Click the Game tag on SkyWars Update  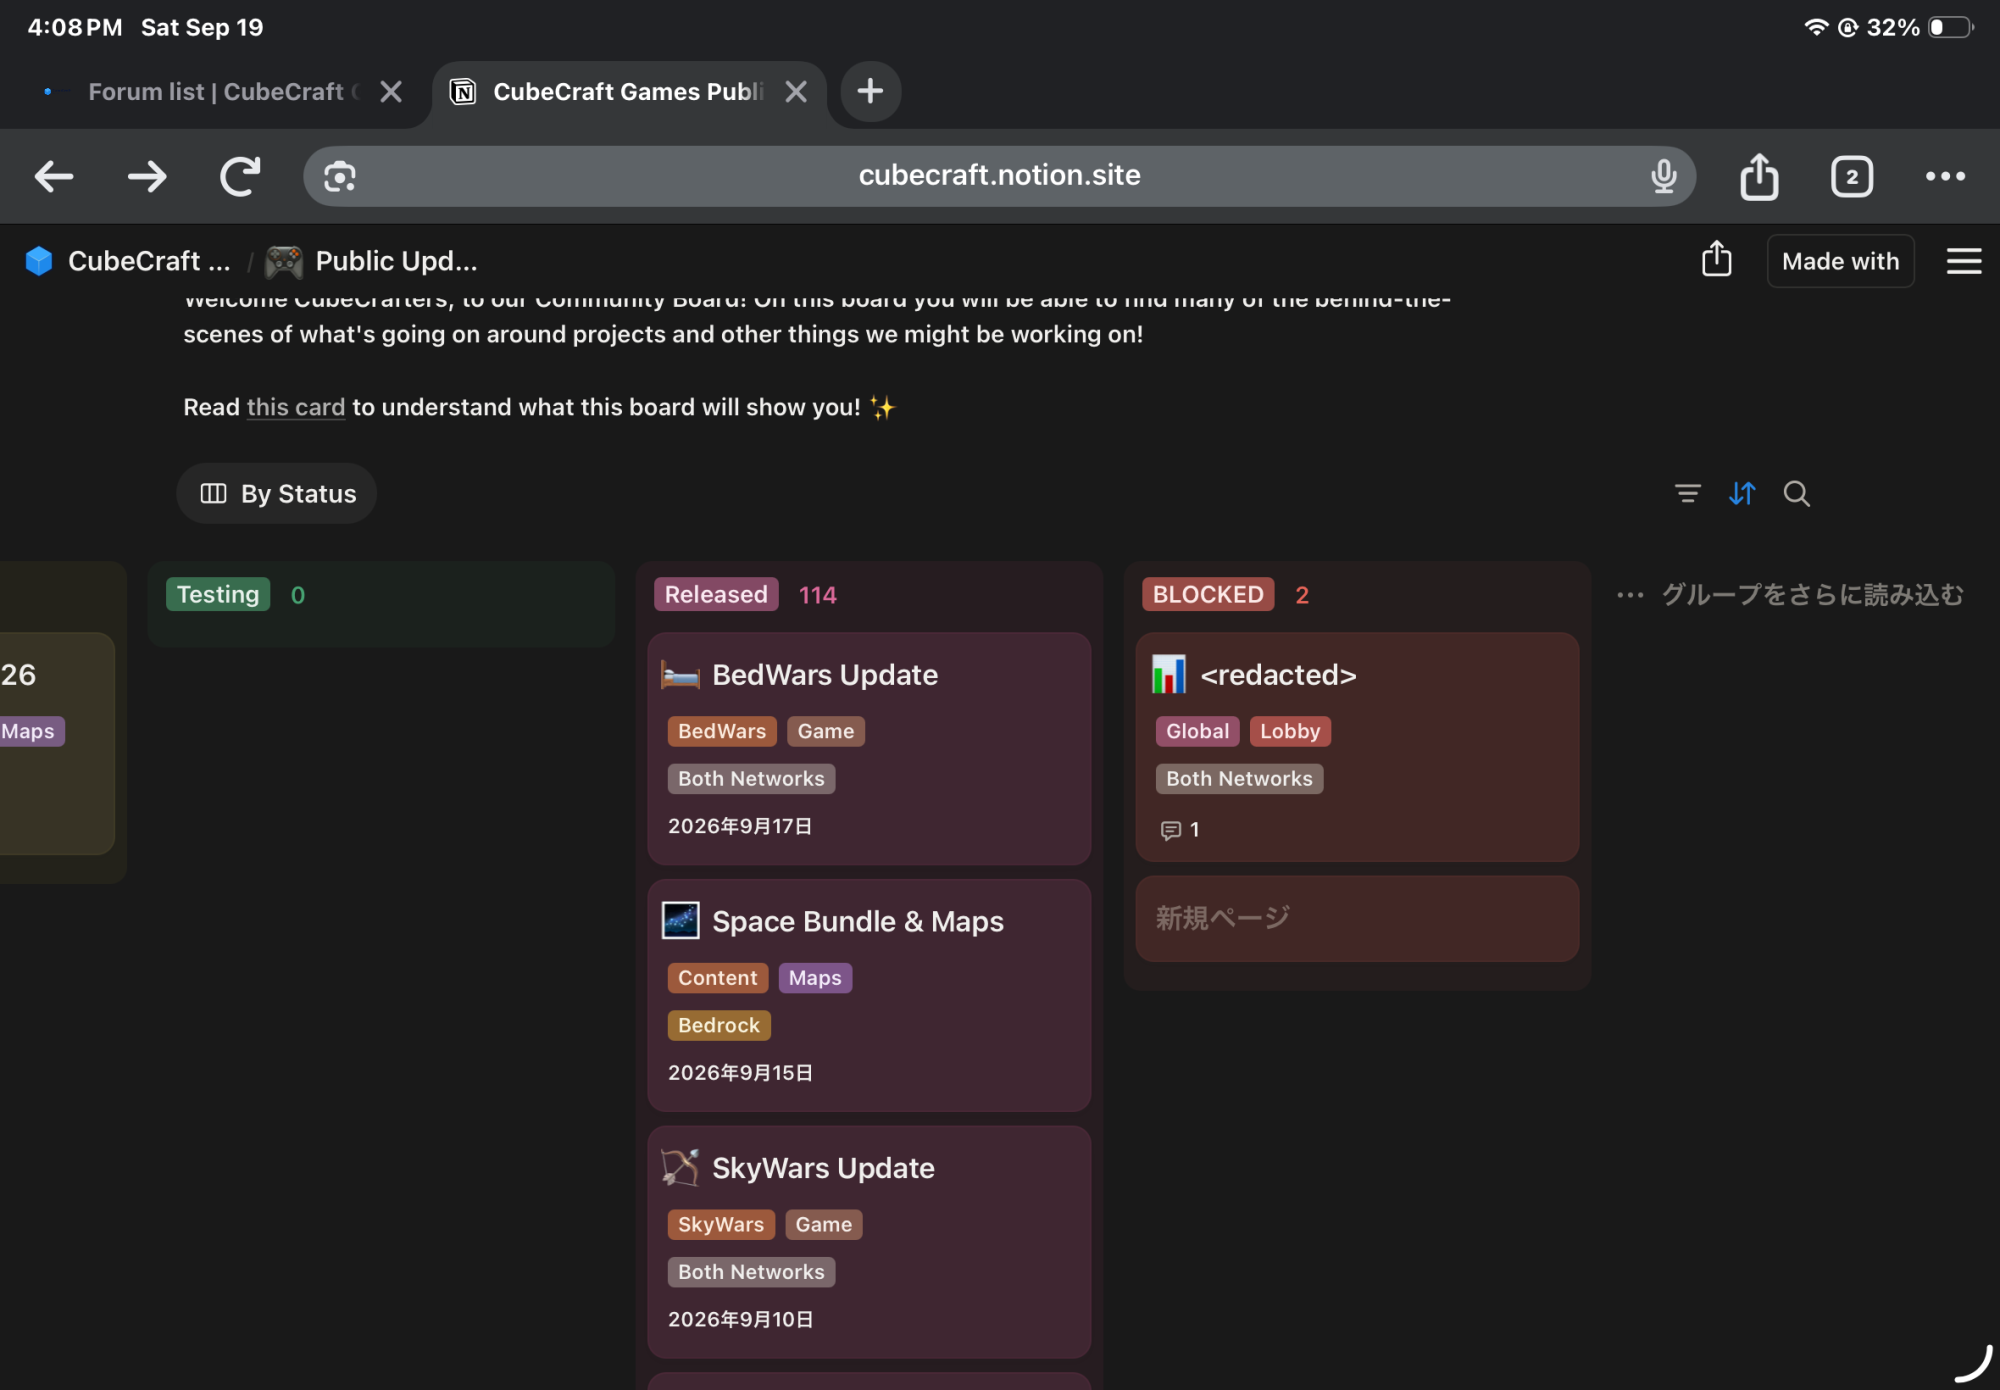point(824,1225)
